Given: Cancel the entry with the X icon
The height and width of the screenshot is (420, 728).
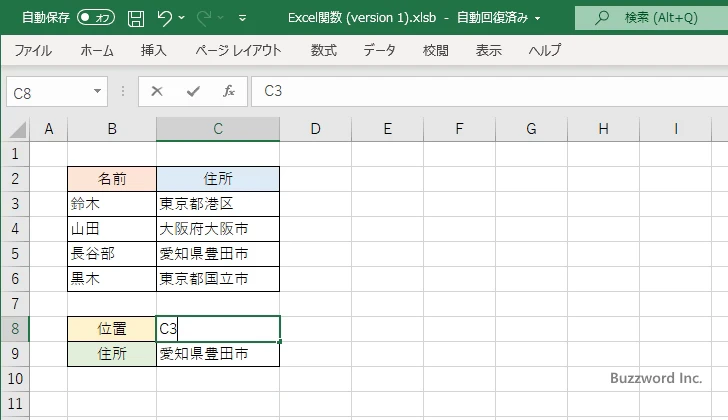Looking at the screenshot, I should 157,91.
